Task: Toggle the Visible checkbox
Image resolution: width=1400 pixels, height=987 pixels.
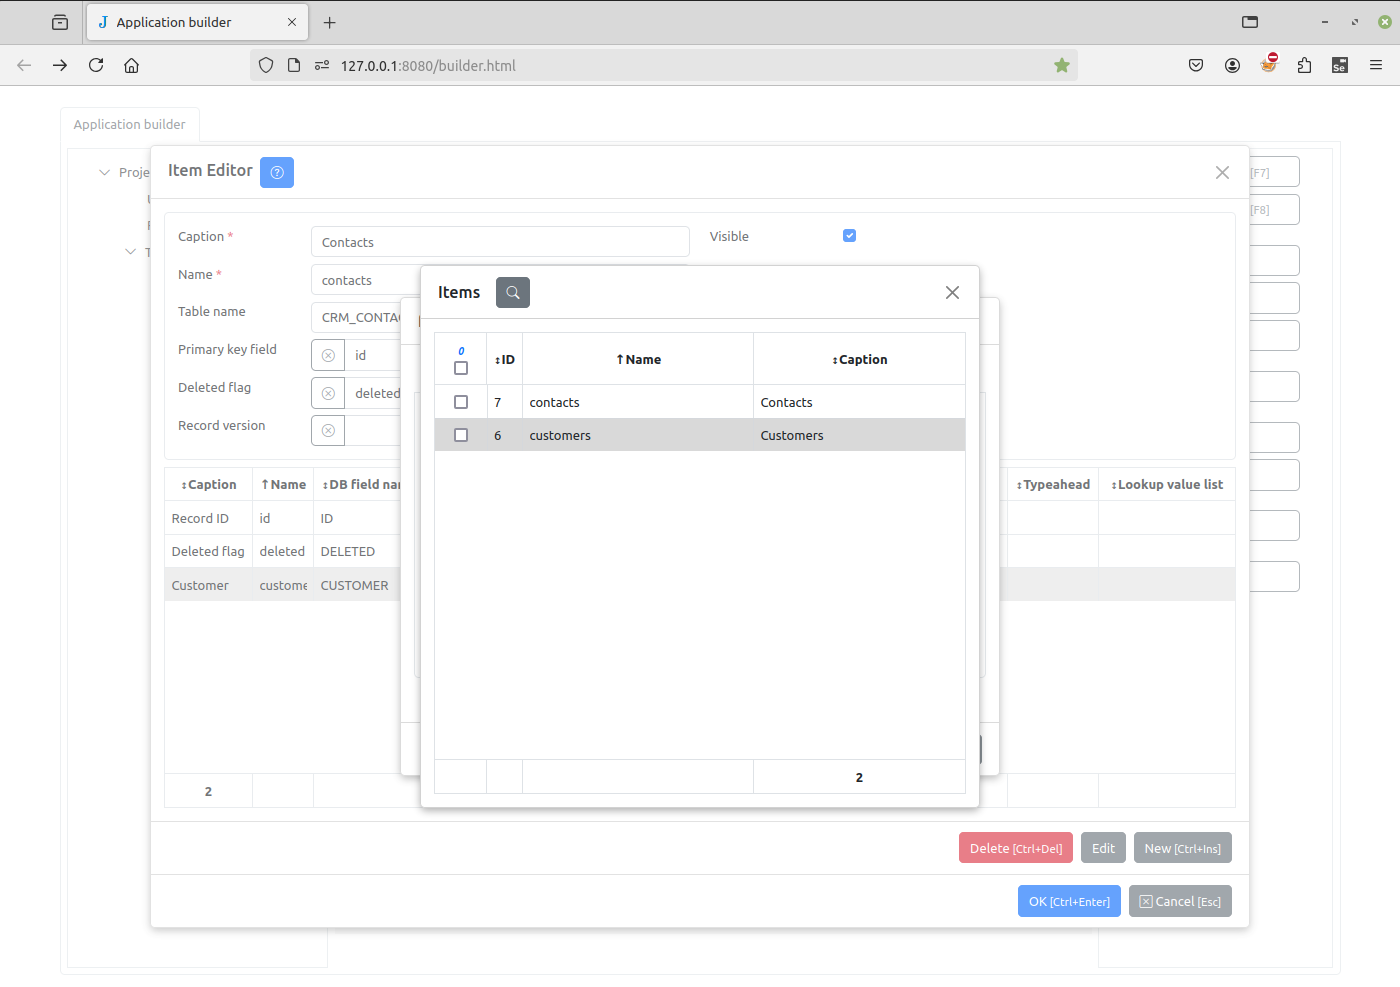Action: [x=849, y=236]
